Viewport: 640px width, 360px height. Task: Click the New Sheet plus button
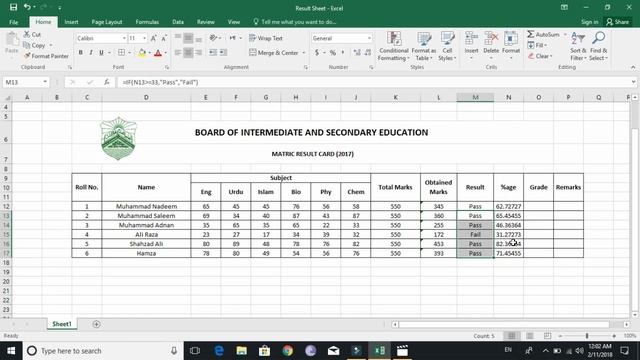(x=96, y=324)
